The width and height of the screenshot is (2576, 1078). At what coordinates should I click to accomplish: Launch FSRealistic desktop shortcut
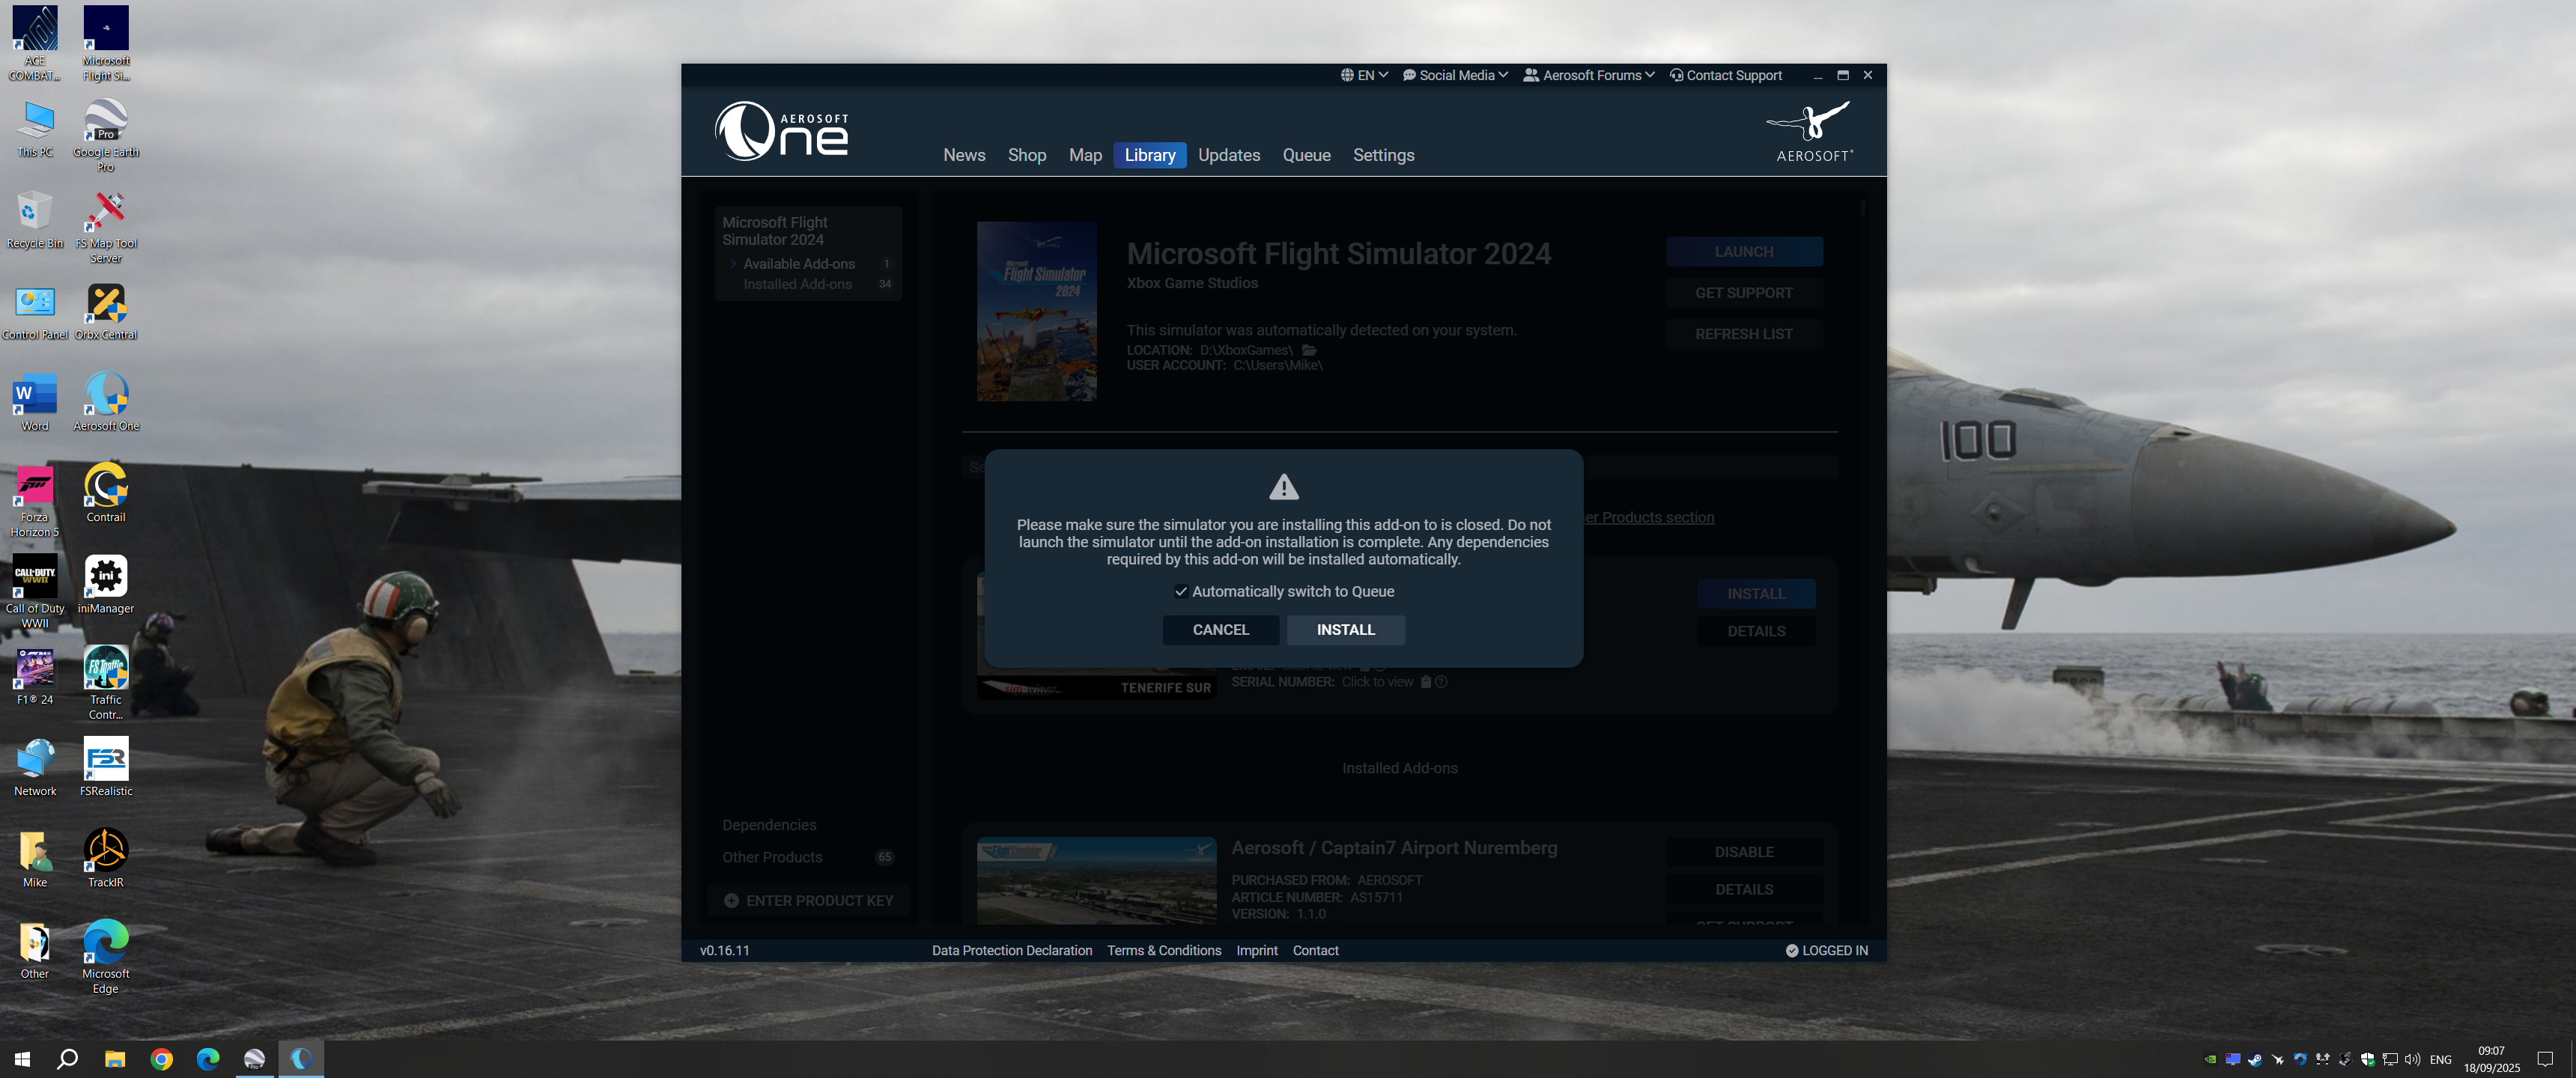click(106, 767)
